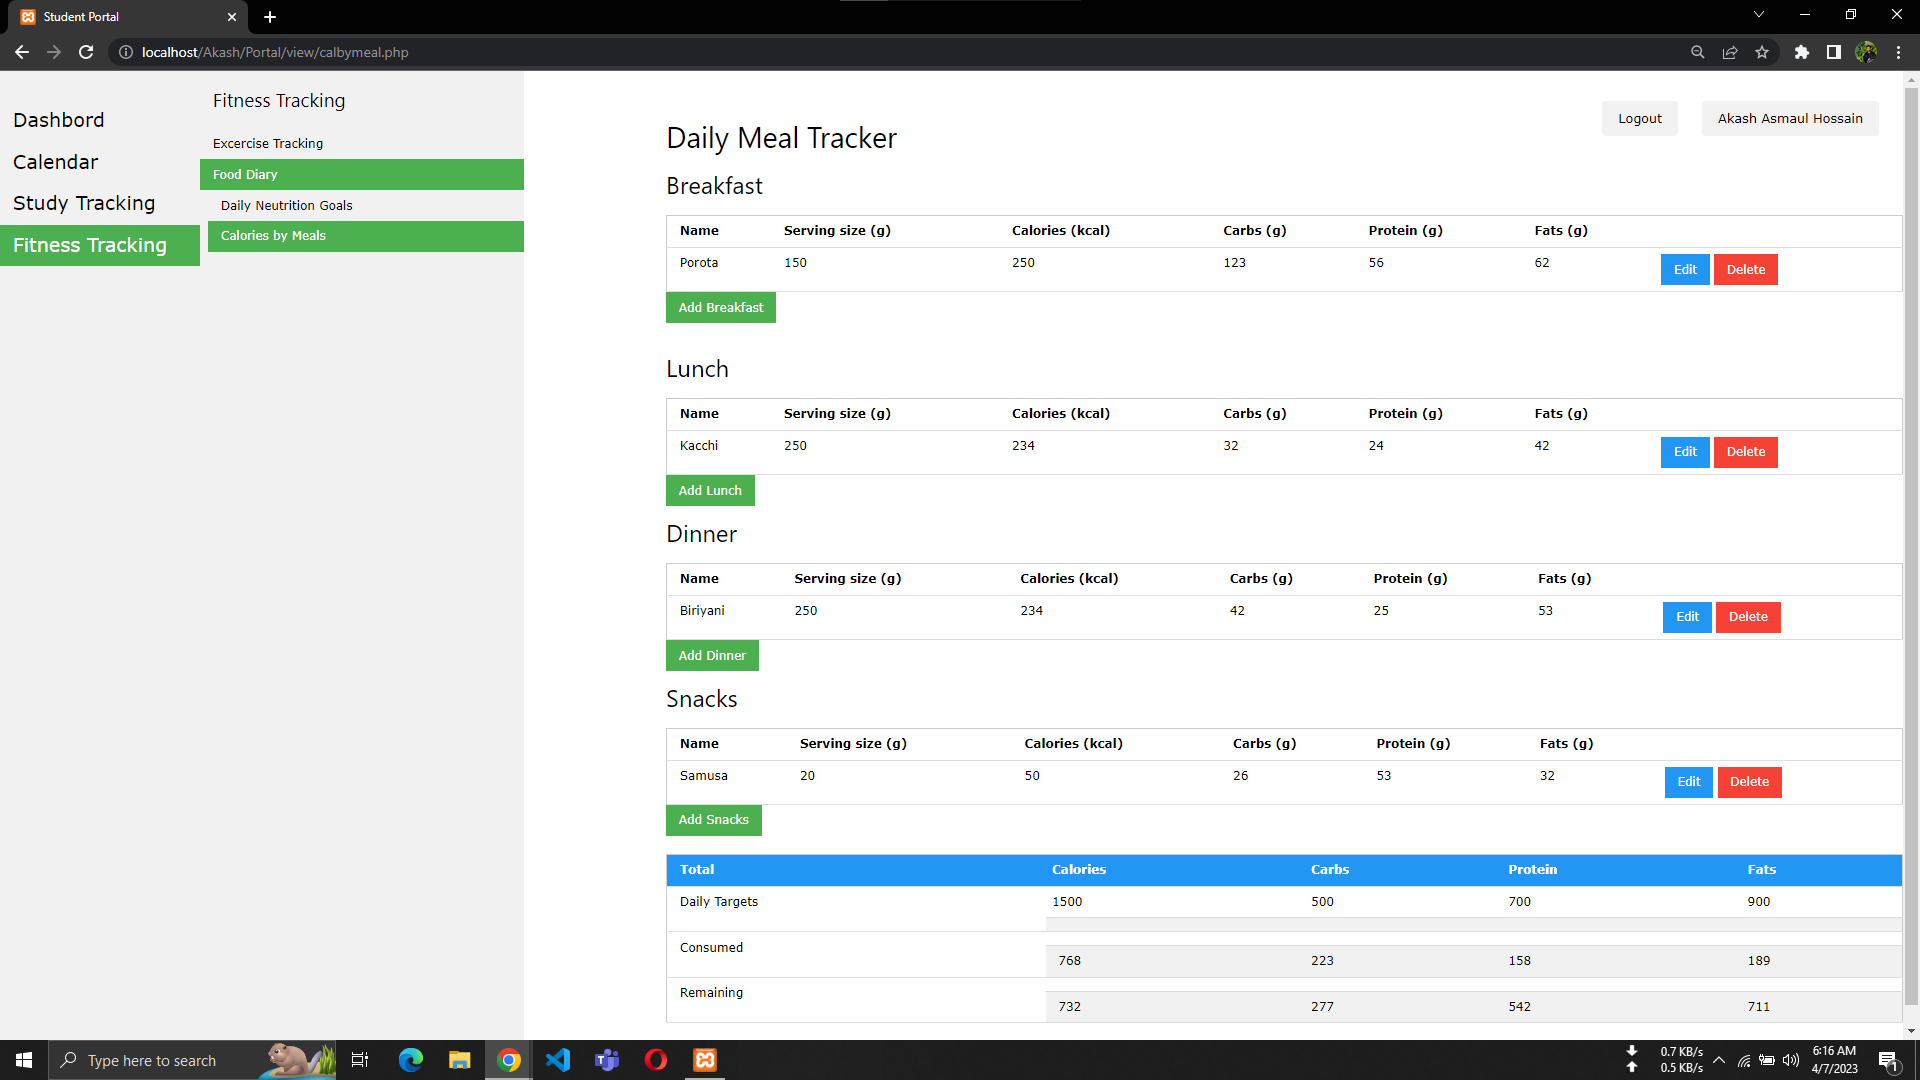Launch the Opera browser from the taskbar
Screen dimensions: 1920x1080
click(x=656, y=1059)
